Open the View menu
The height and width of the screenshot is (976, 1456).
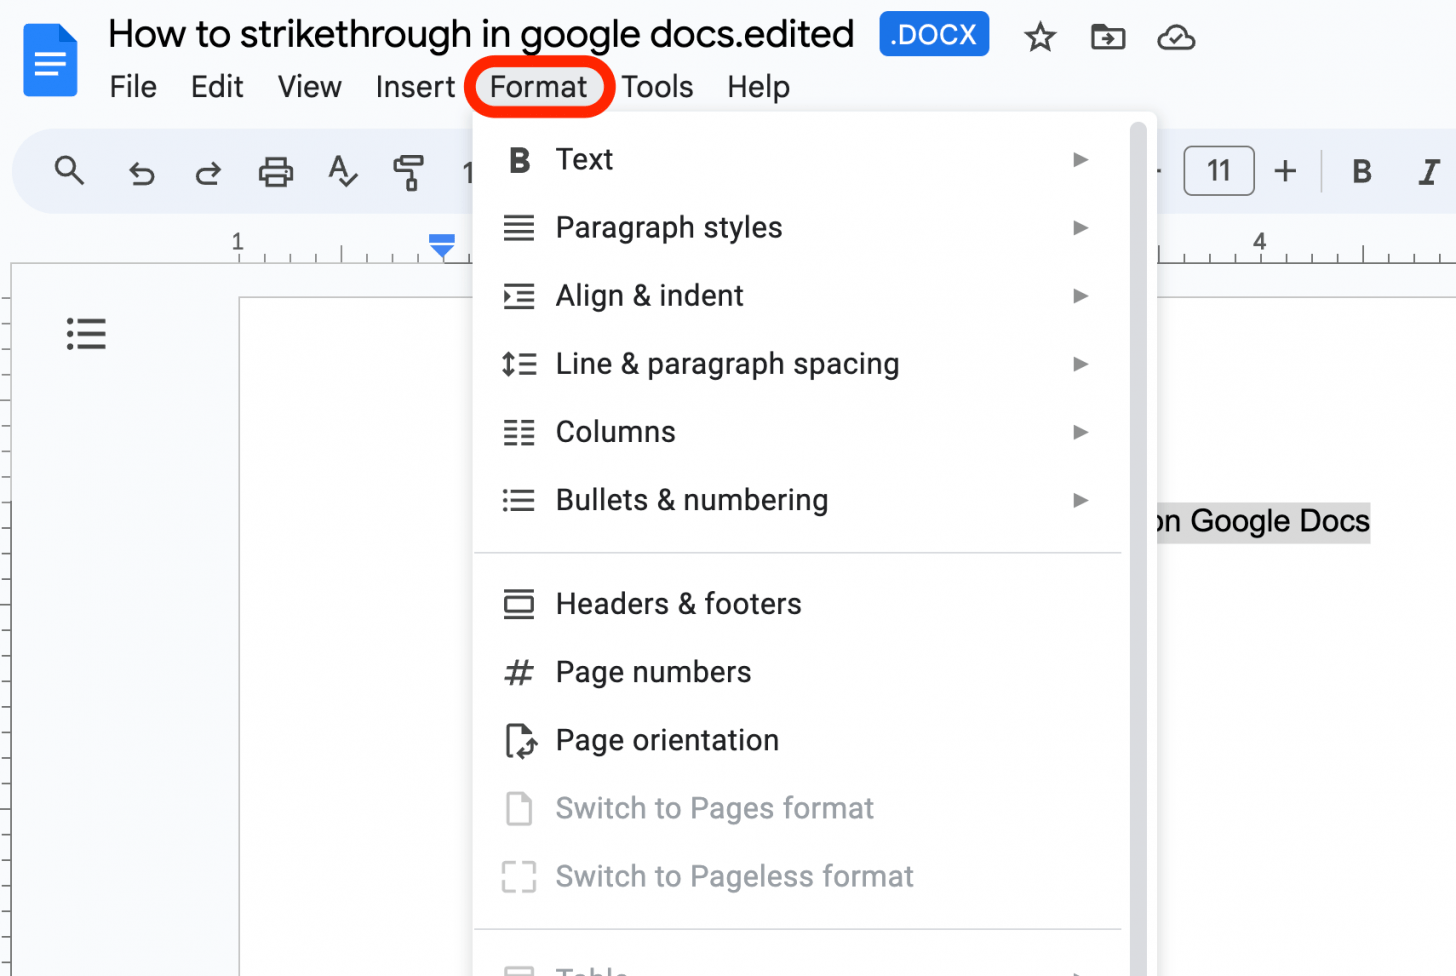(x=310, y=87)
